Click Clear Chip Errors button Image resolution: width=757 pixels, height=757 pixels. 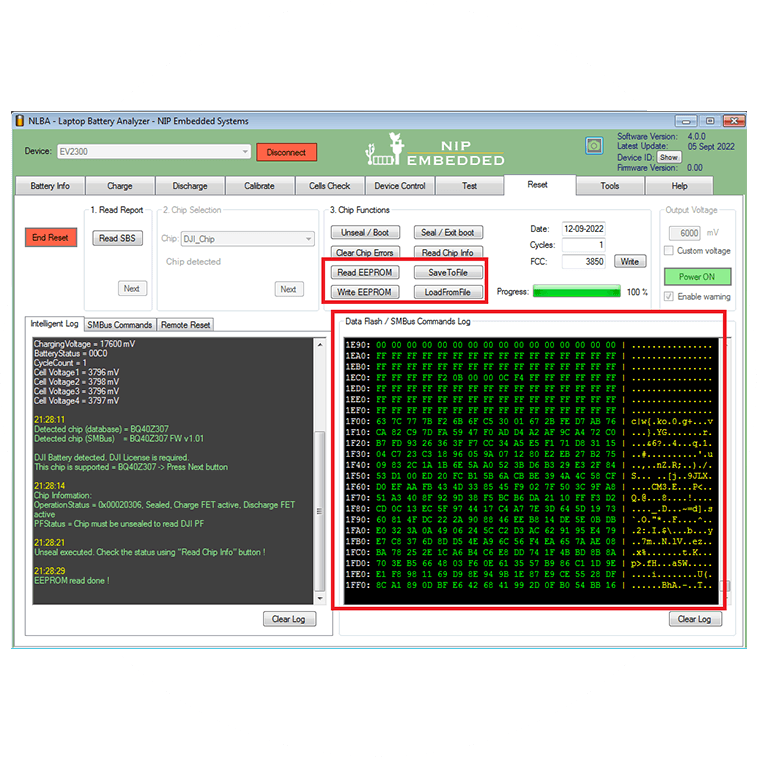click(365, 252)
